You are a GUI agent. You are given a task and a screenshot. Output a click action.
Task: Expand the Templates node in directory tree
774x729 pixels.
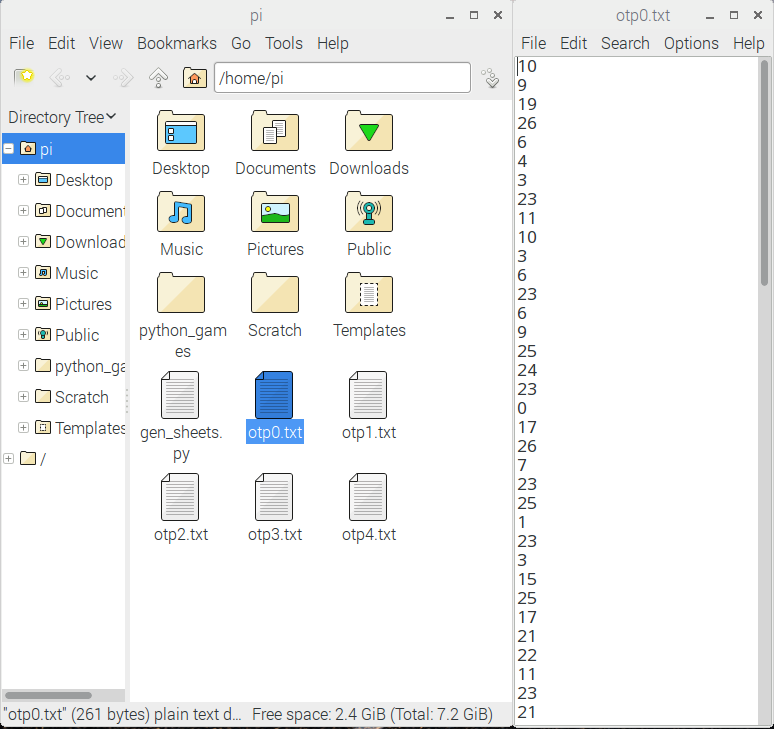coord(23,427)
